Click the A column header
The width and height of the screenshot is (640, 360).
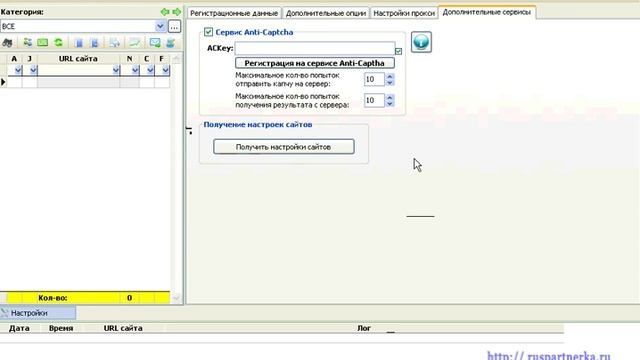click(x=14, y=59)
